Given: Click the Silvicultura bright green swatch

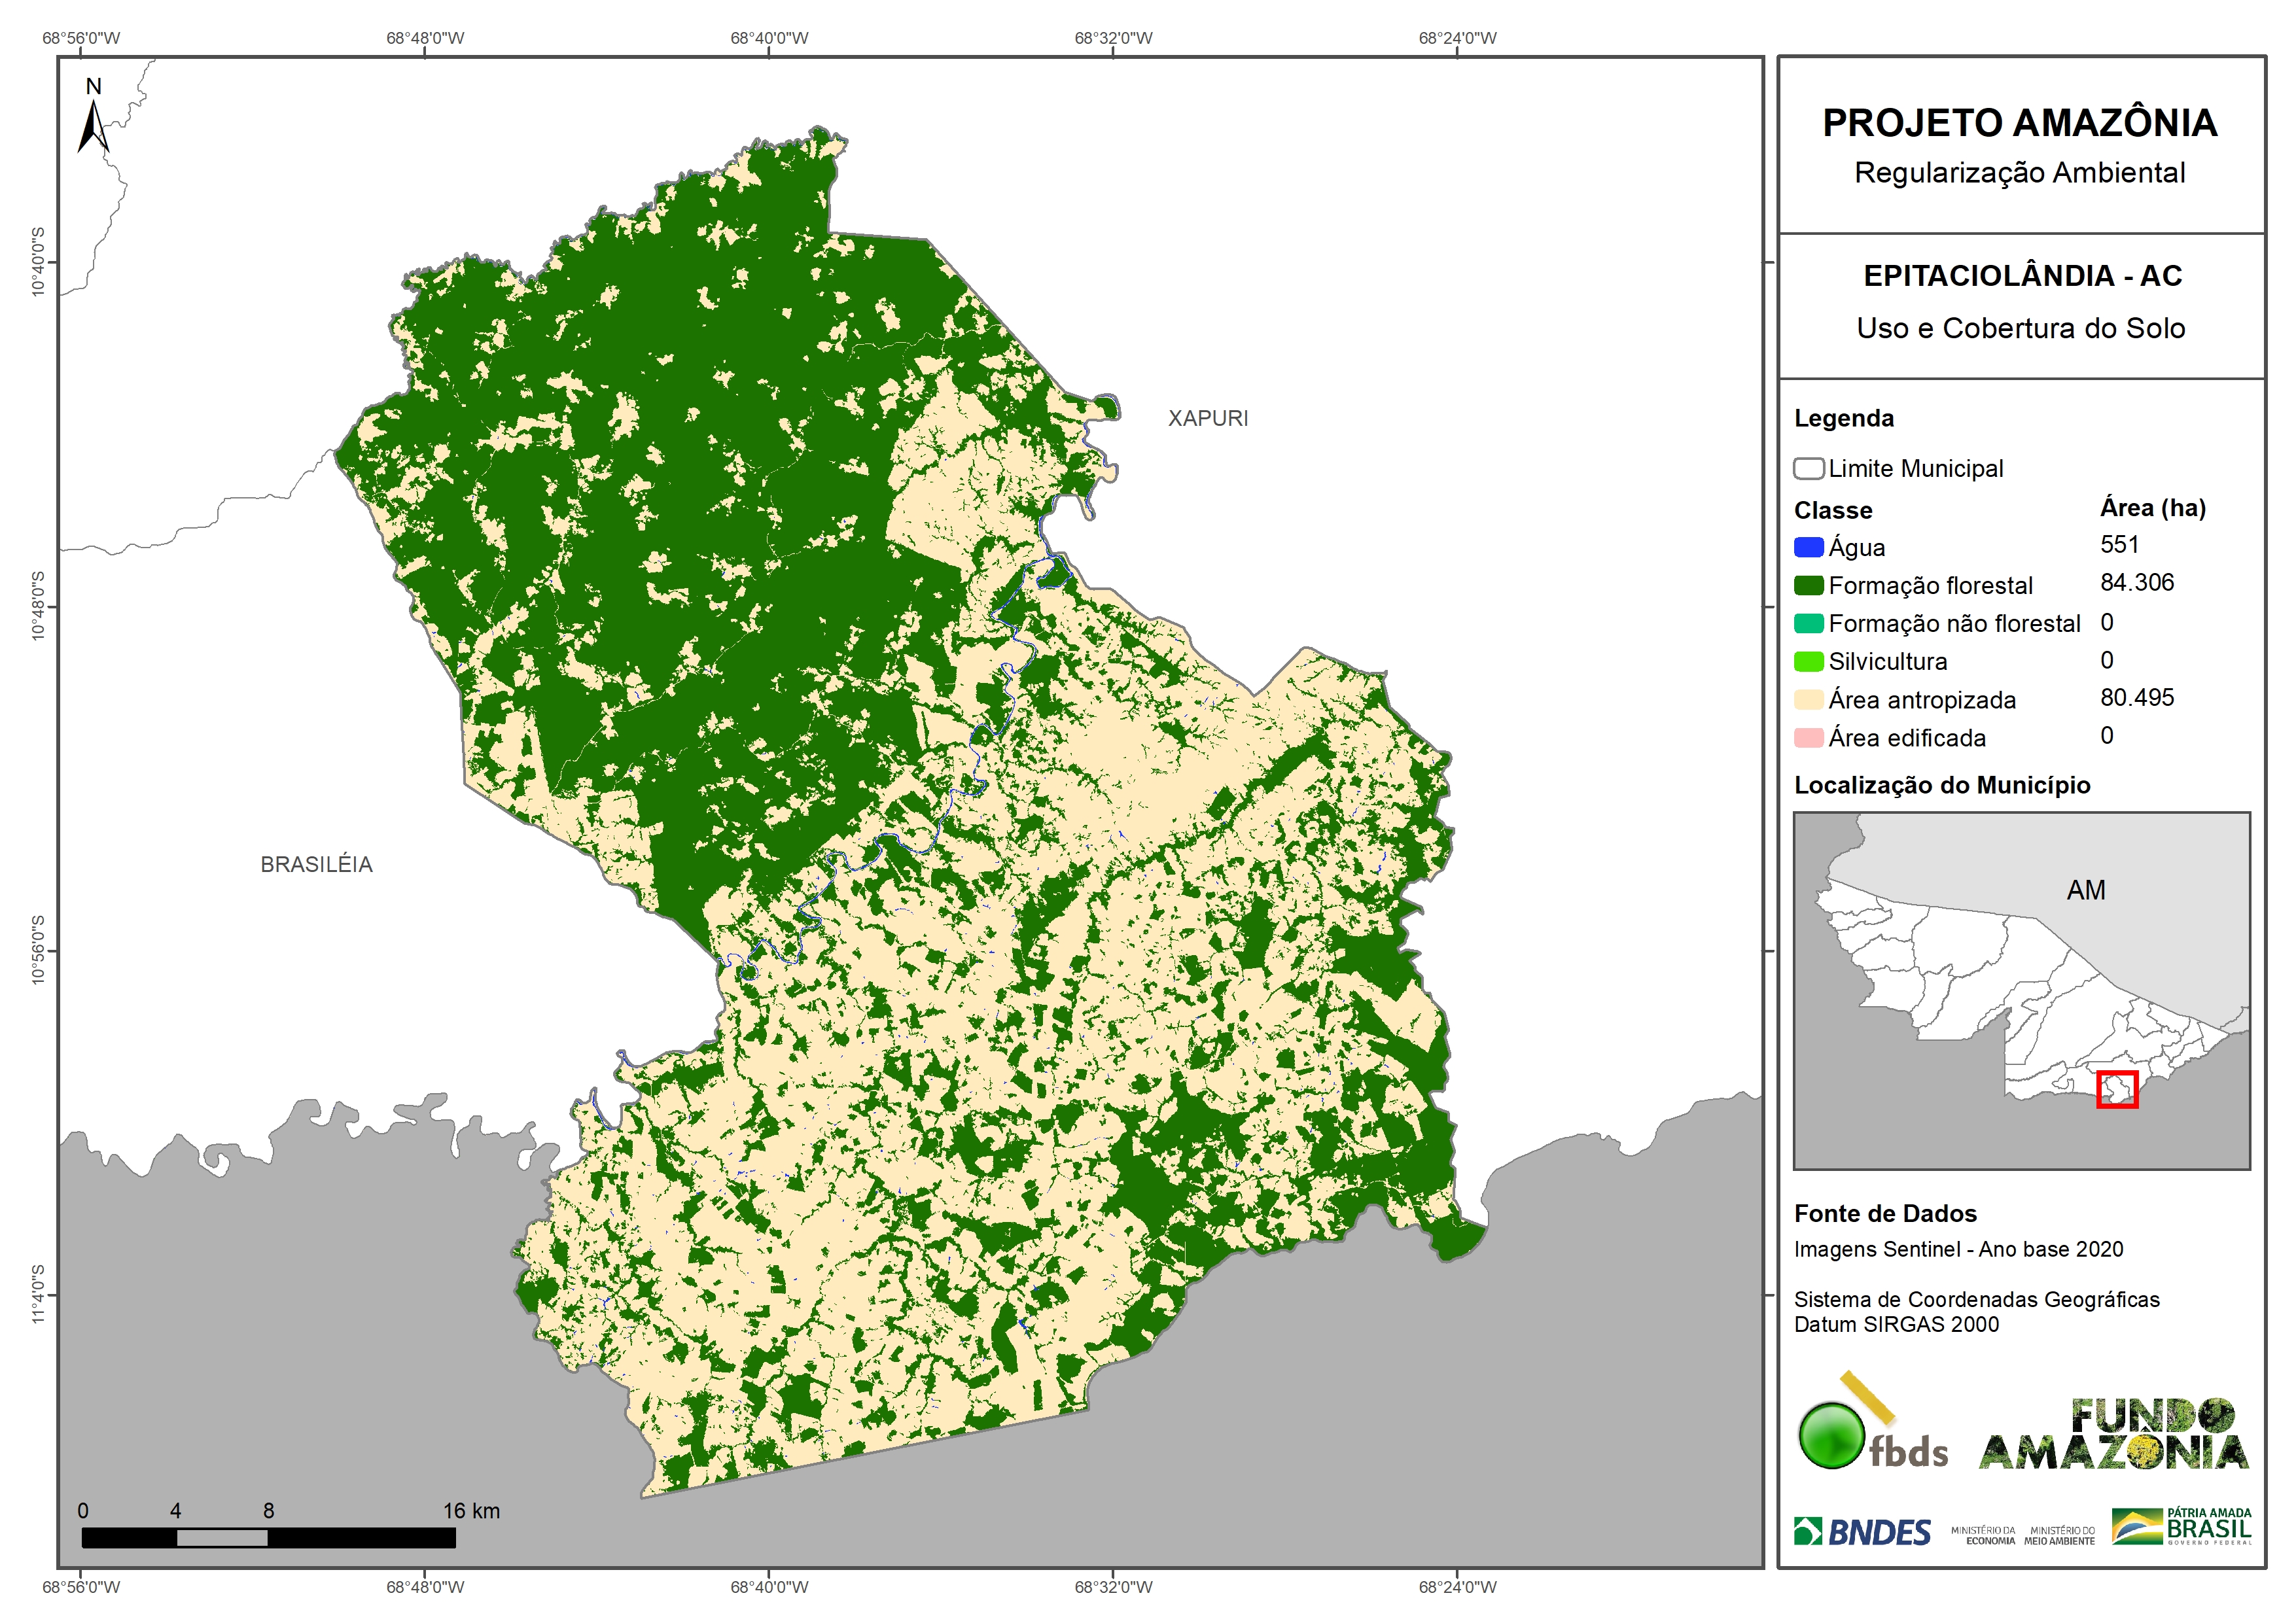Looking at the screenshot, I should point(1808,661).
